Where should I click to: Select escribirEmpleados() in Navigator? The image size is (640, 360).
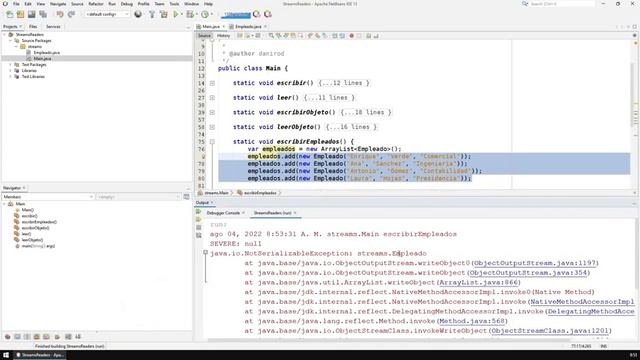[x=39, y=222]
